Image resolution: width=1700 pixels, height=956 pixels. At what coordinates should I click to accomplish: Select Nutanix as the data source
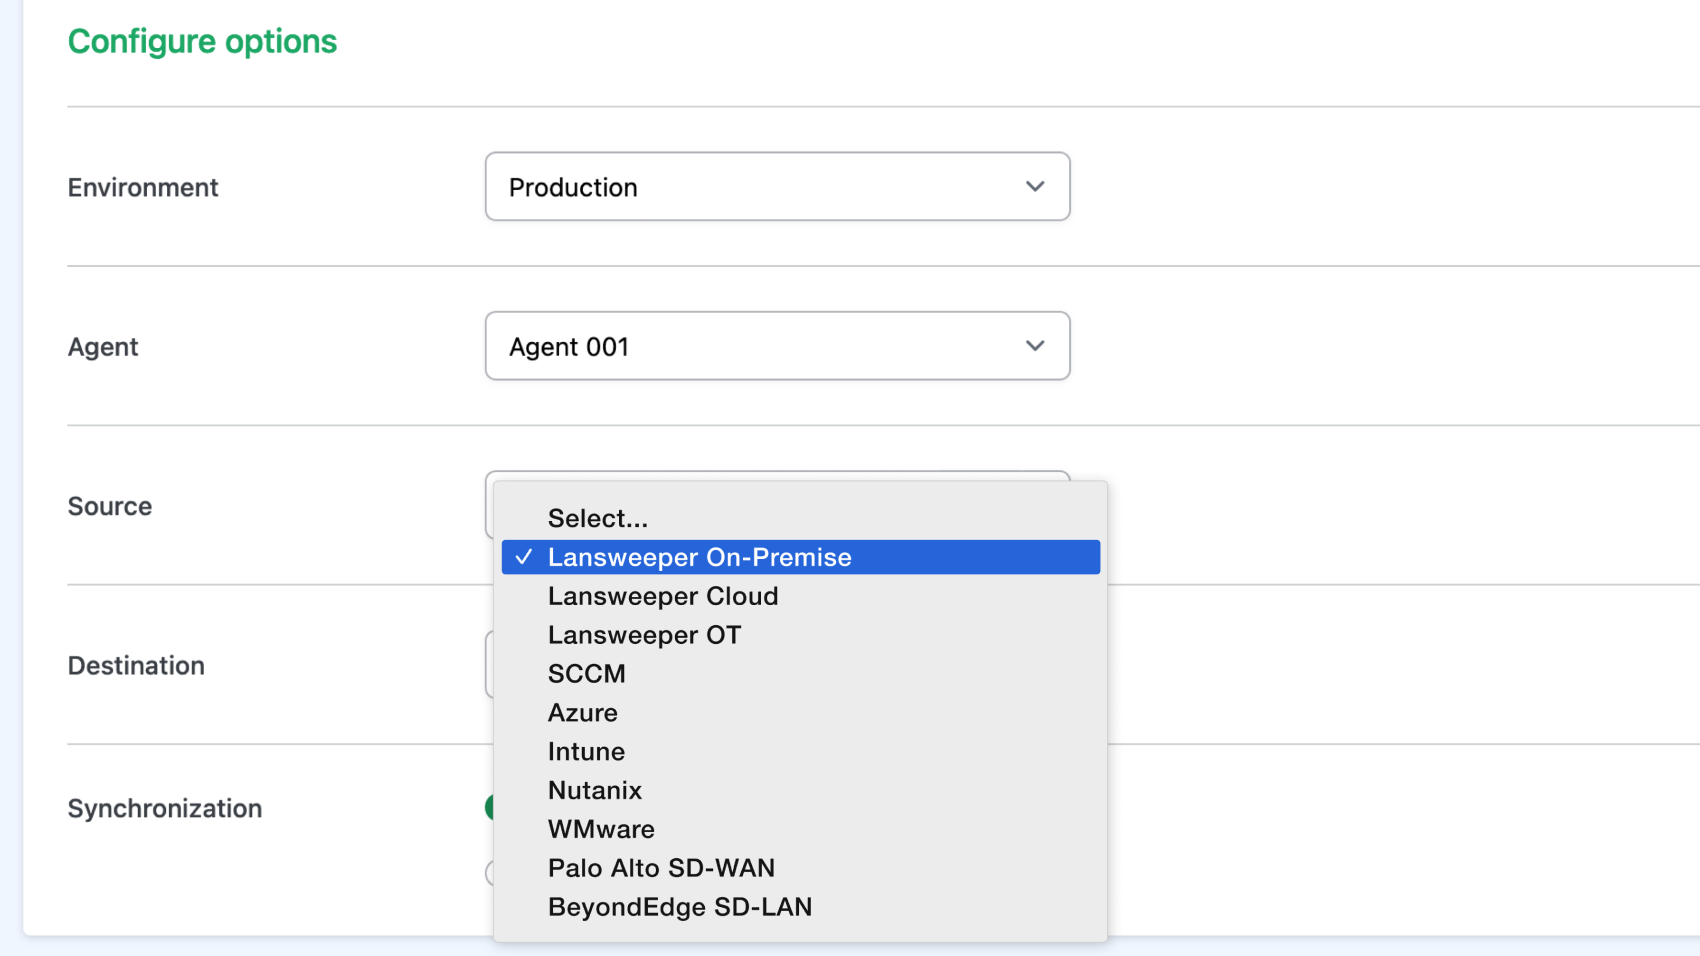595,790
